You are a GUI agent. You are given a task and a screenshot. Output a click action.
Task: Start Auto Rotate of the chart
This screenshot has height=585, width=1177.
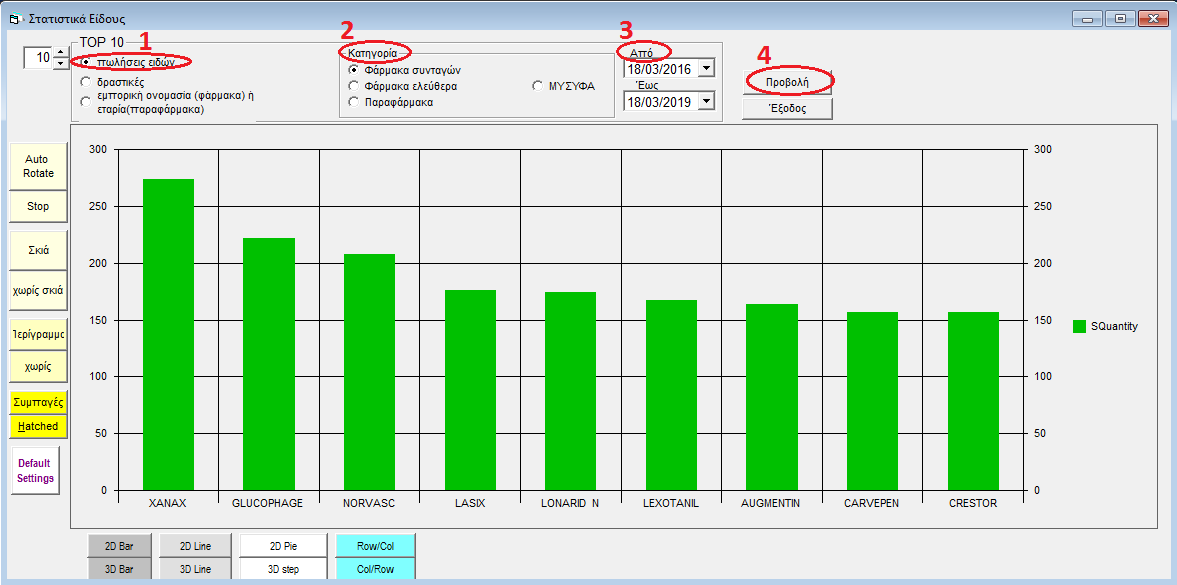(39, 166)
